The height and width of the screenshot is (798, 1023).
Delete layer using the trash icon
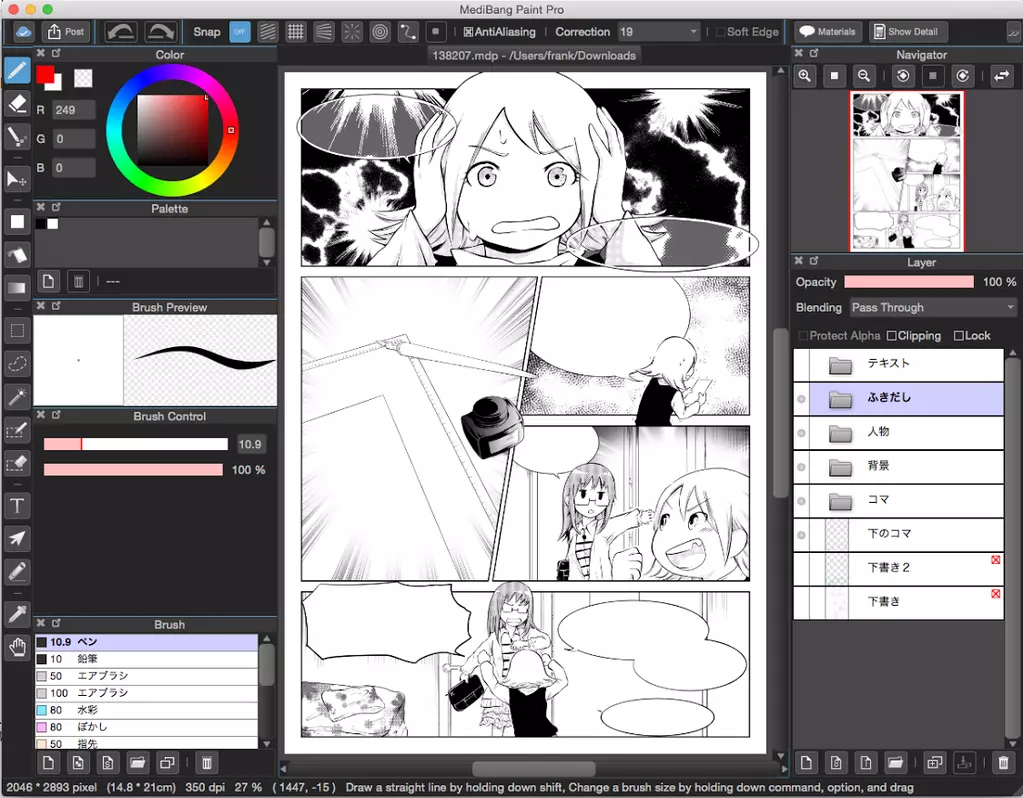[1003, 762]
